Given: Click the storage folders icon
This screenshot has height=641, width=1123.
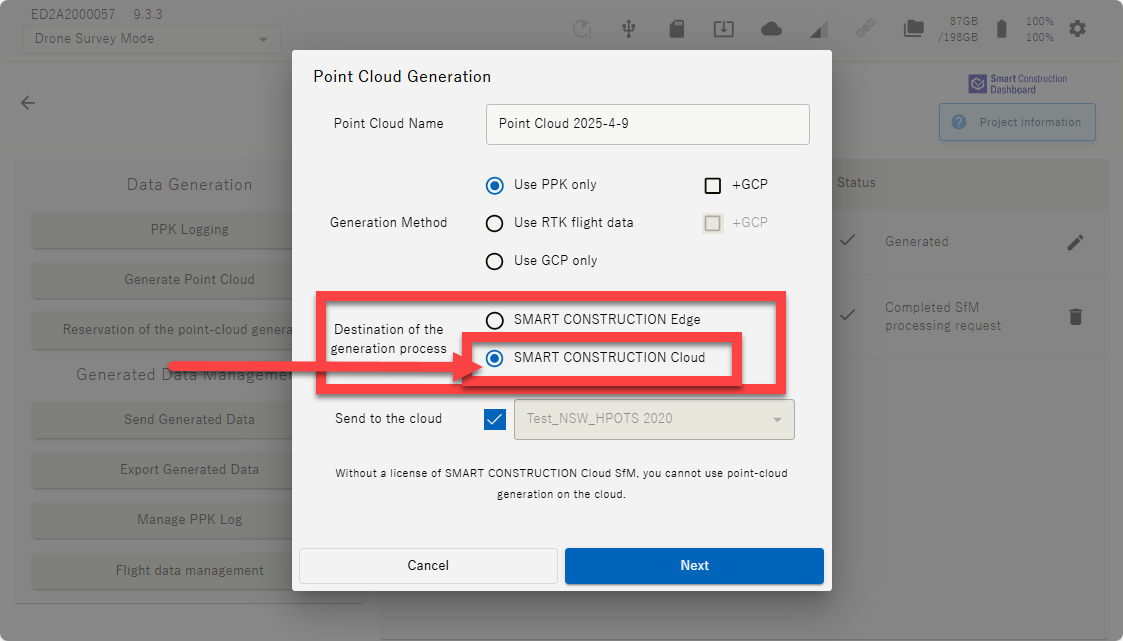Looking at the screenshot, I should tap(913, 29).
